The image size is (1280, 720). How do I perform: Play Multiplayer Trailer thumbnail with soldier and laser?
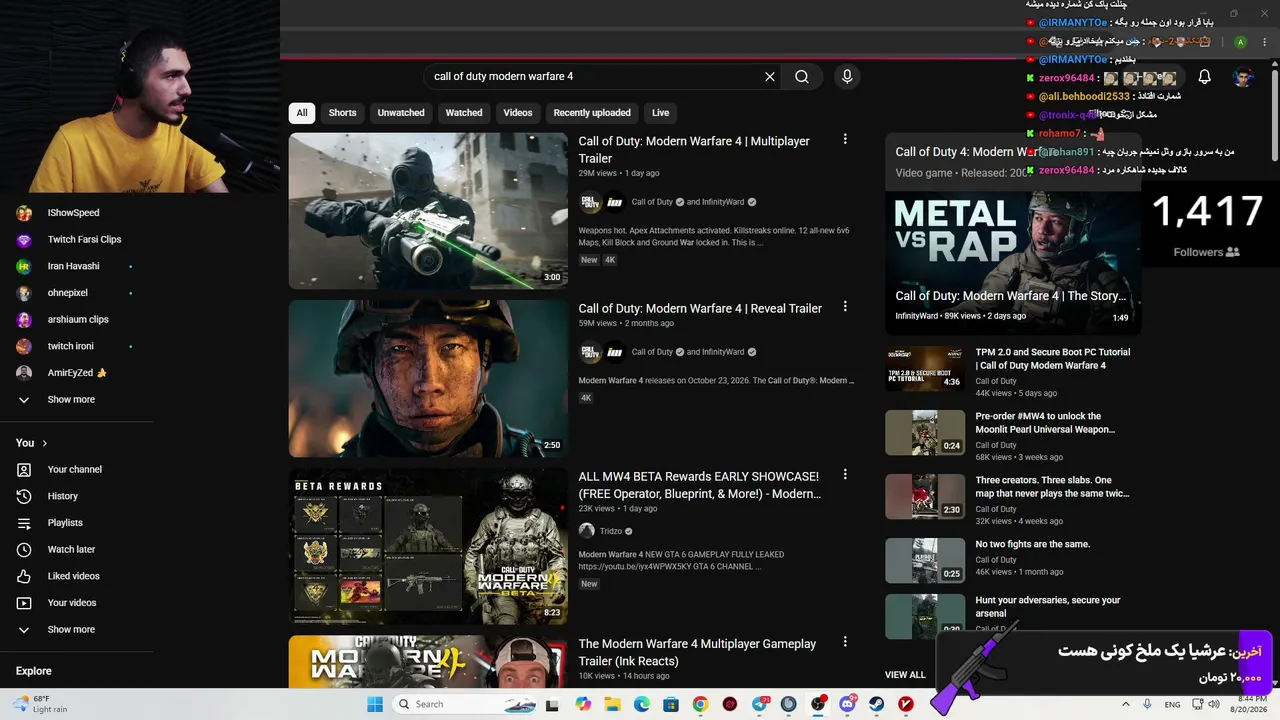[428, 211]
